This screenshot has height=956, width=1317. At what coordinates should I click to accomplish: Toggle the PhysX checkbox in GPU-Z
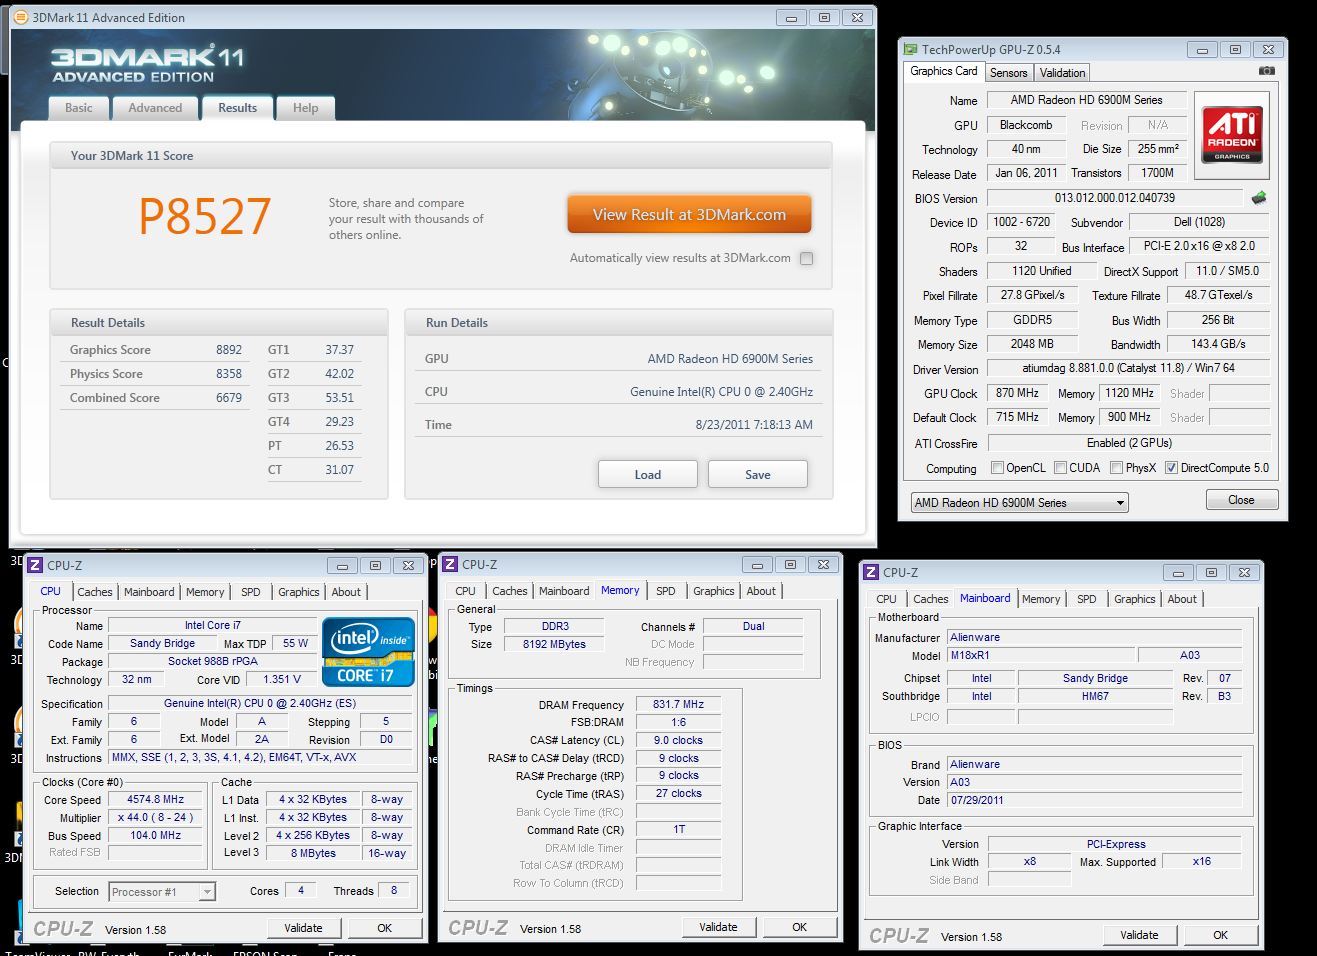click(x=1116, y=468)
